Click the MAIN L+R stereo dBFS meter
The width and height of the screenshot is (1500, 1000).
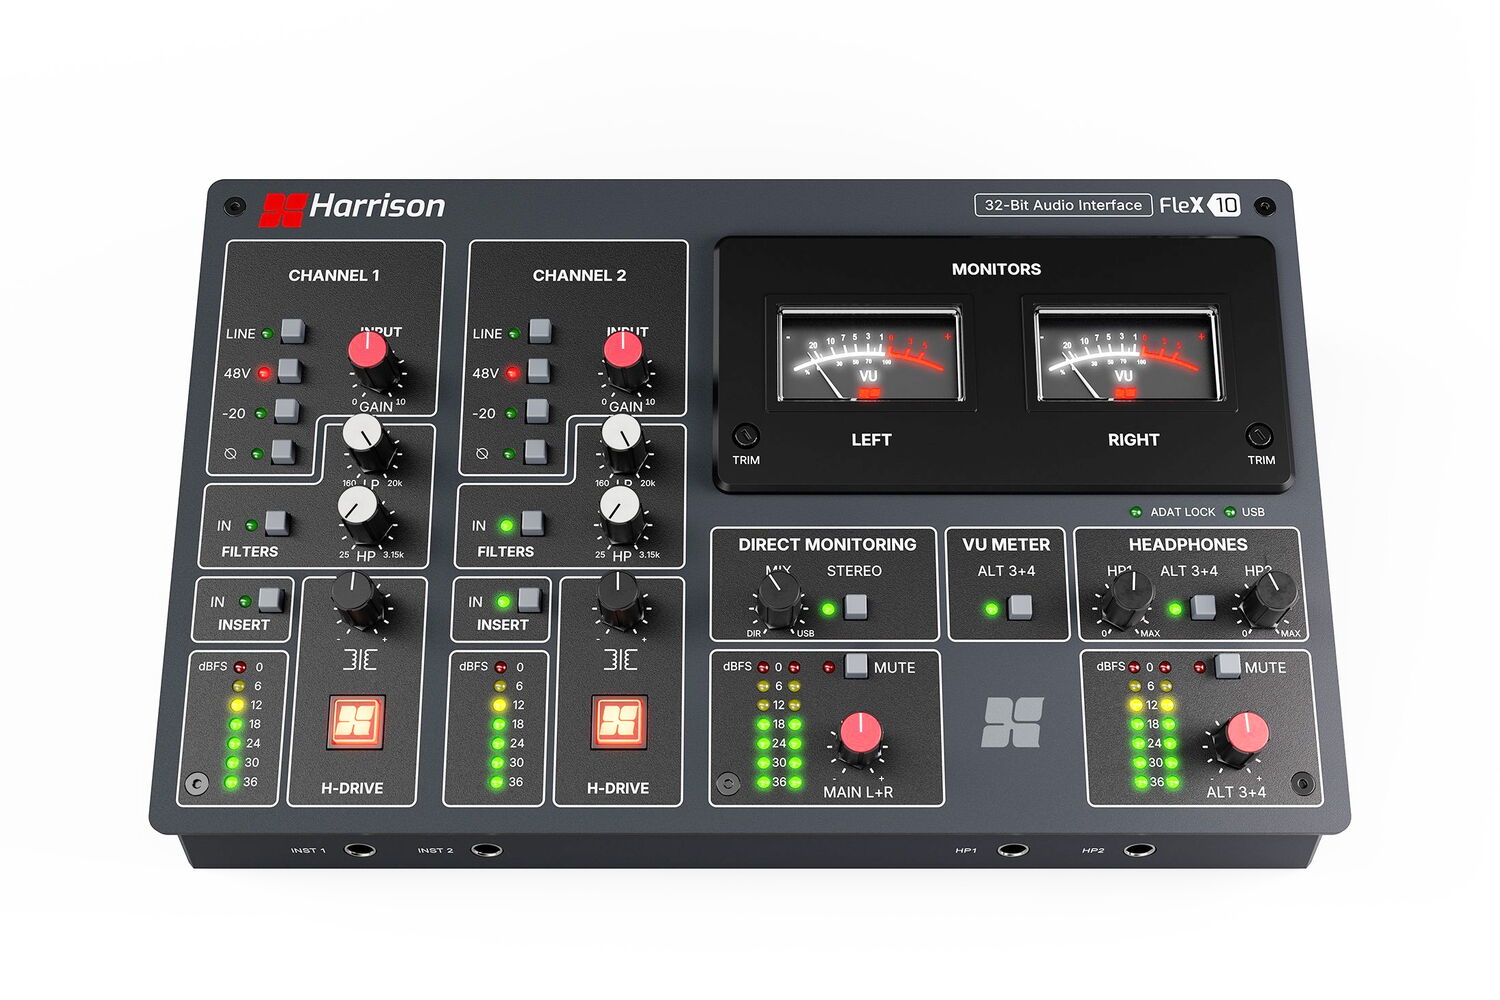[x=779, y=725]
